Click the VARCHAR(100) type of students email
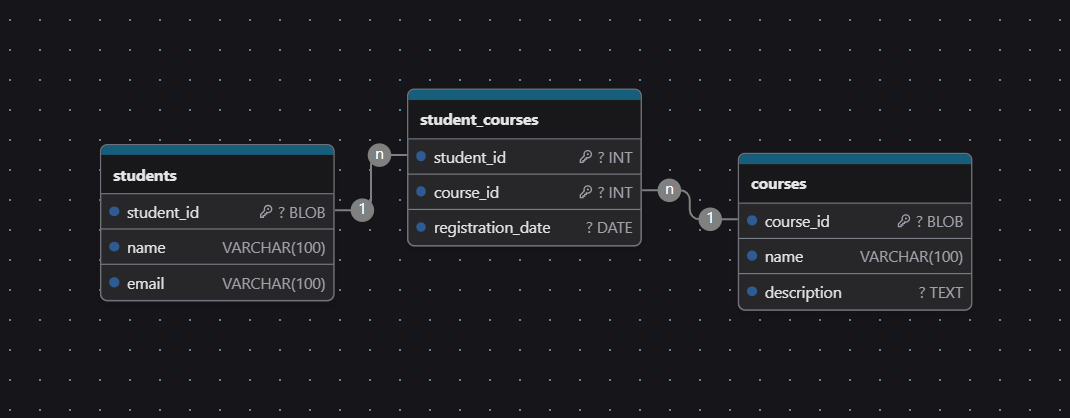The width and height of the screenshot is (1070, 418). click(x=274, y=284)
